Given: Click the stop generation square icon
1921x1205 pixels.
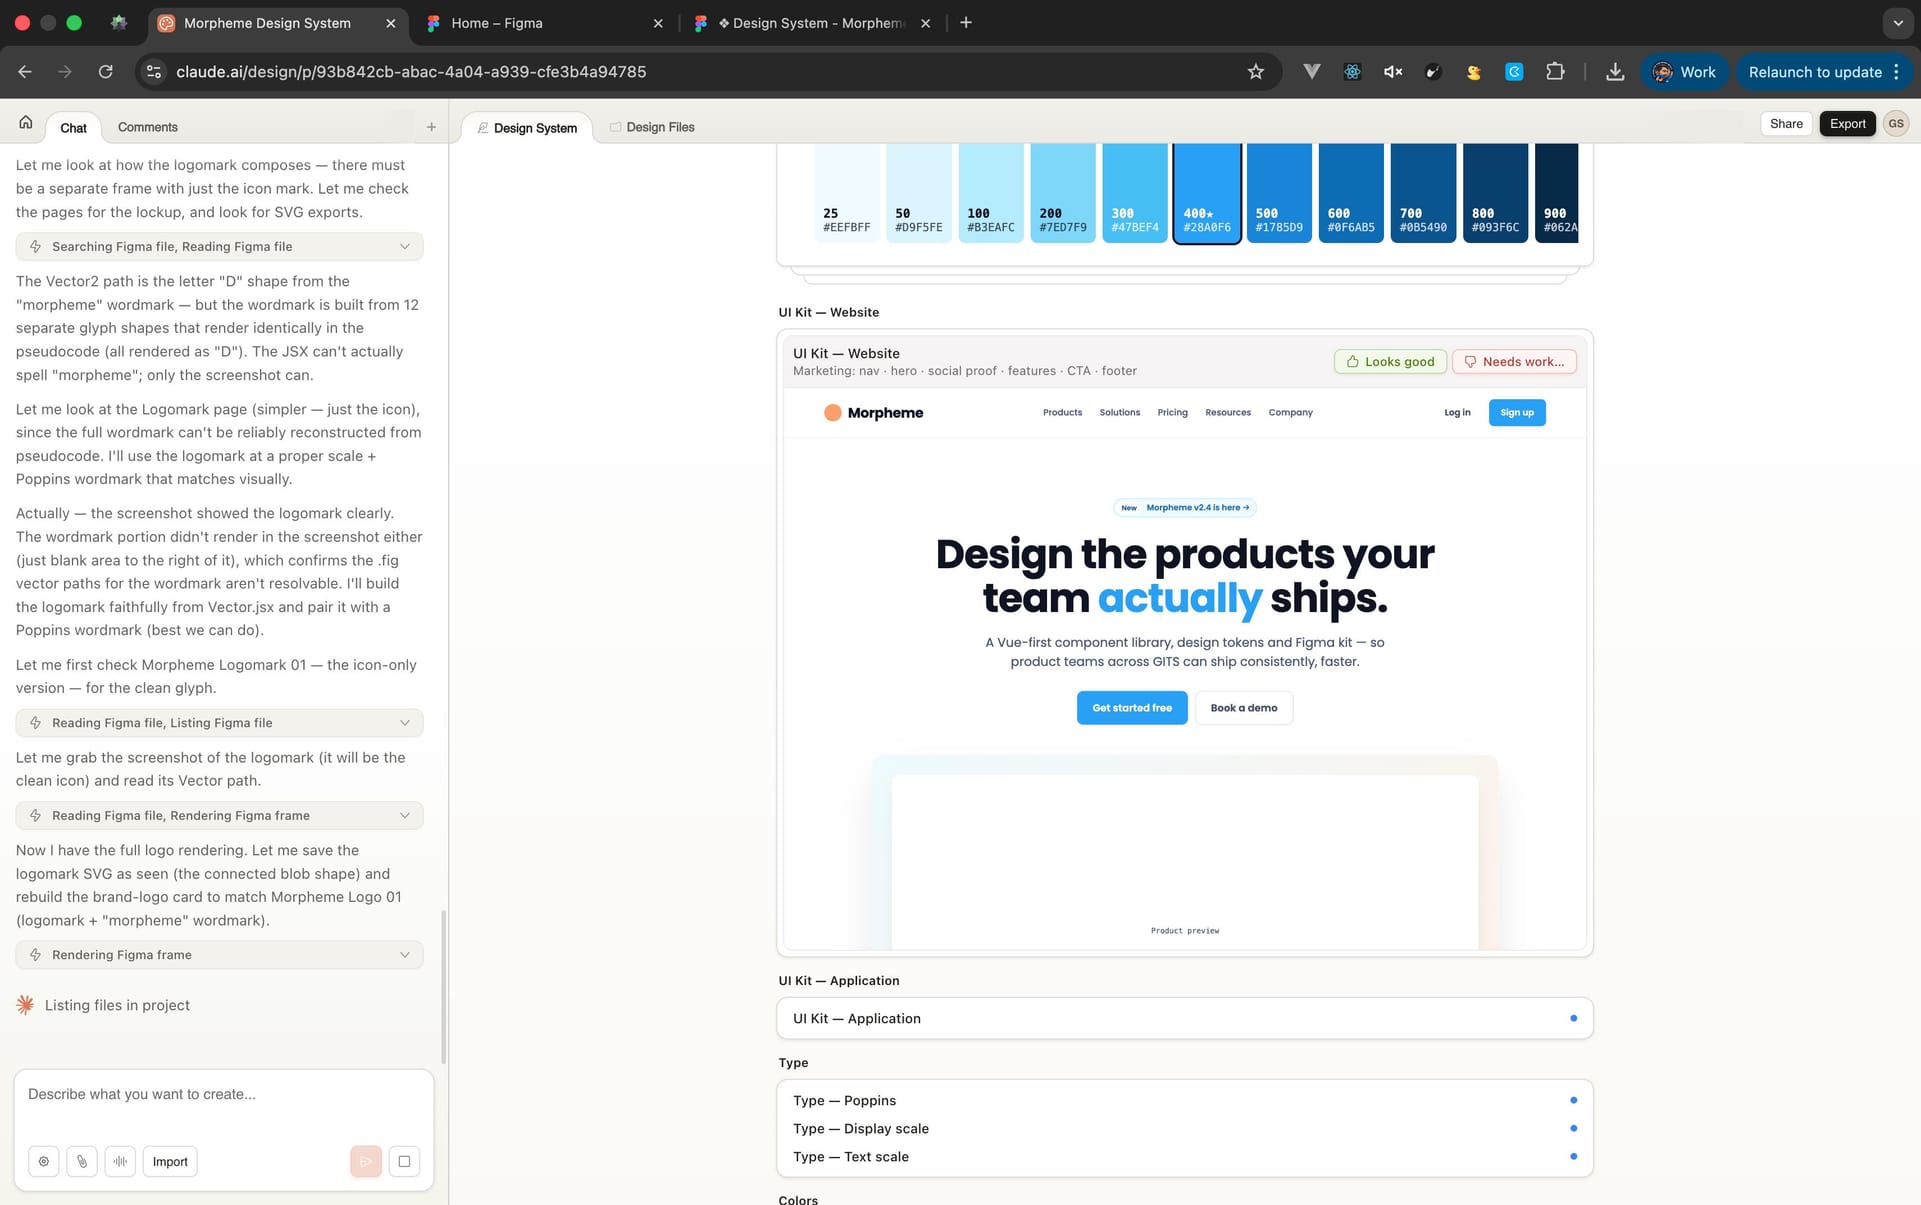Looking at the screenshot, I should [x=404, y=1161].
